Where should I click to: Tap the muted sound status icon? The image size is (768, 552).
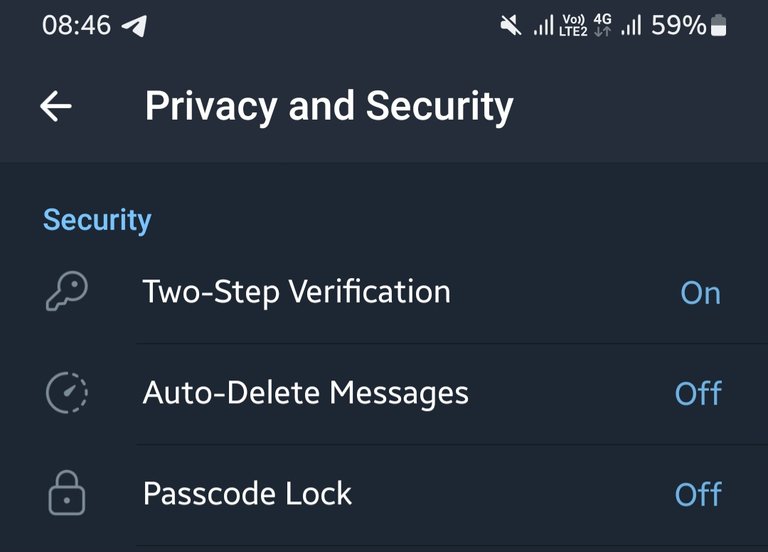click(511, 25)
